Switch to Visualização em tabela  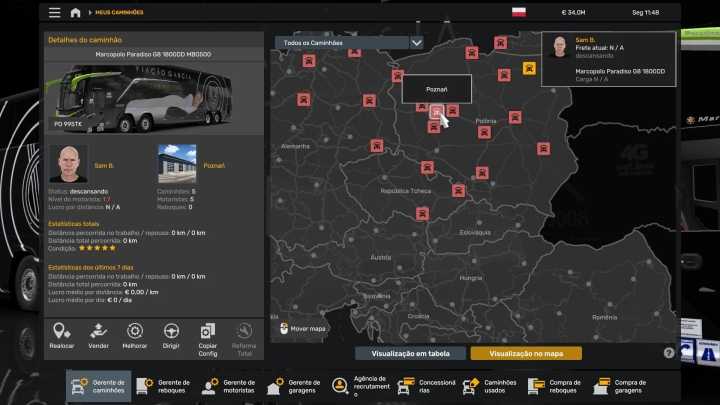pos(410,354)
